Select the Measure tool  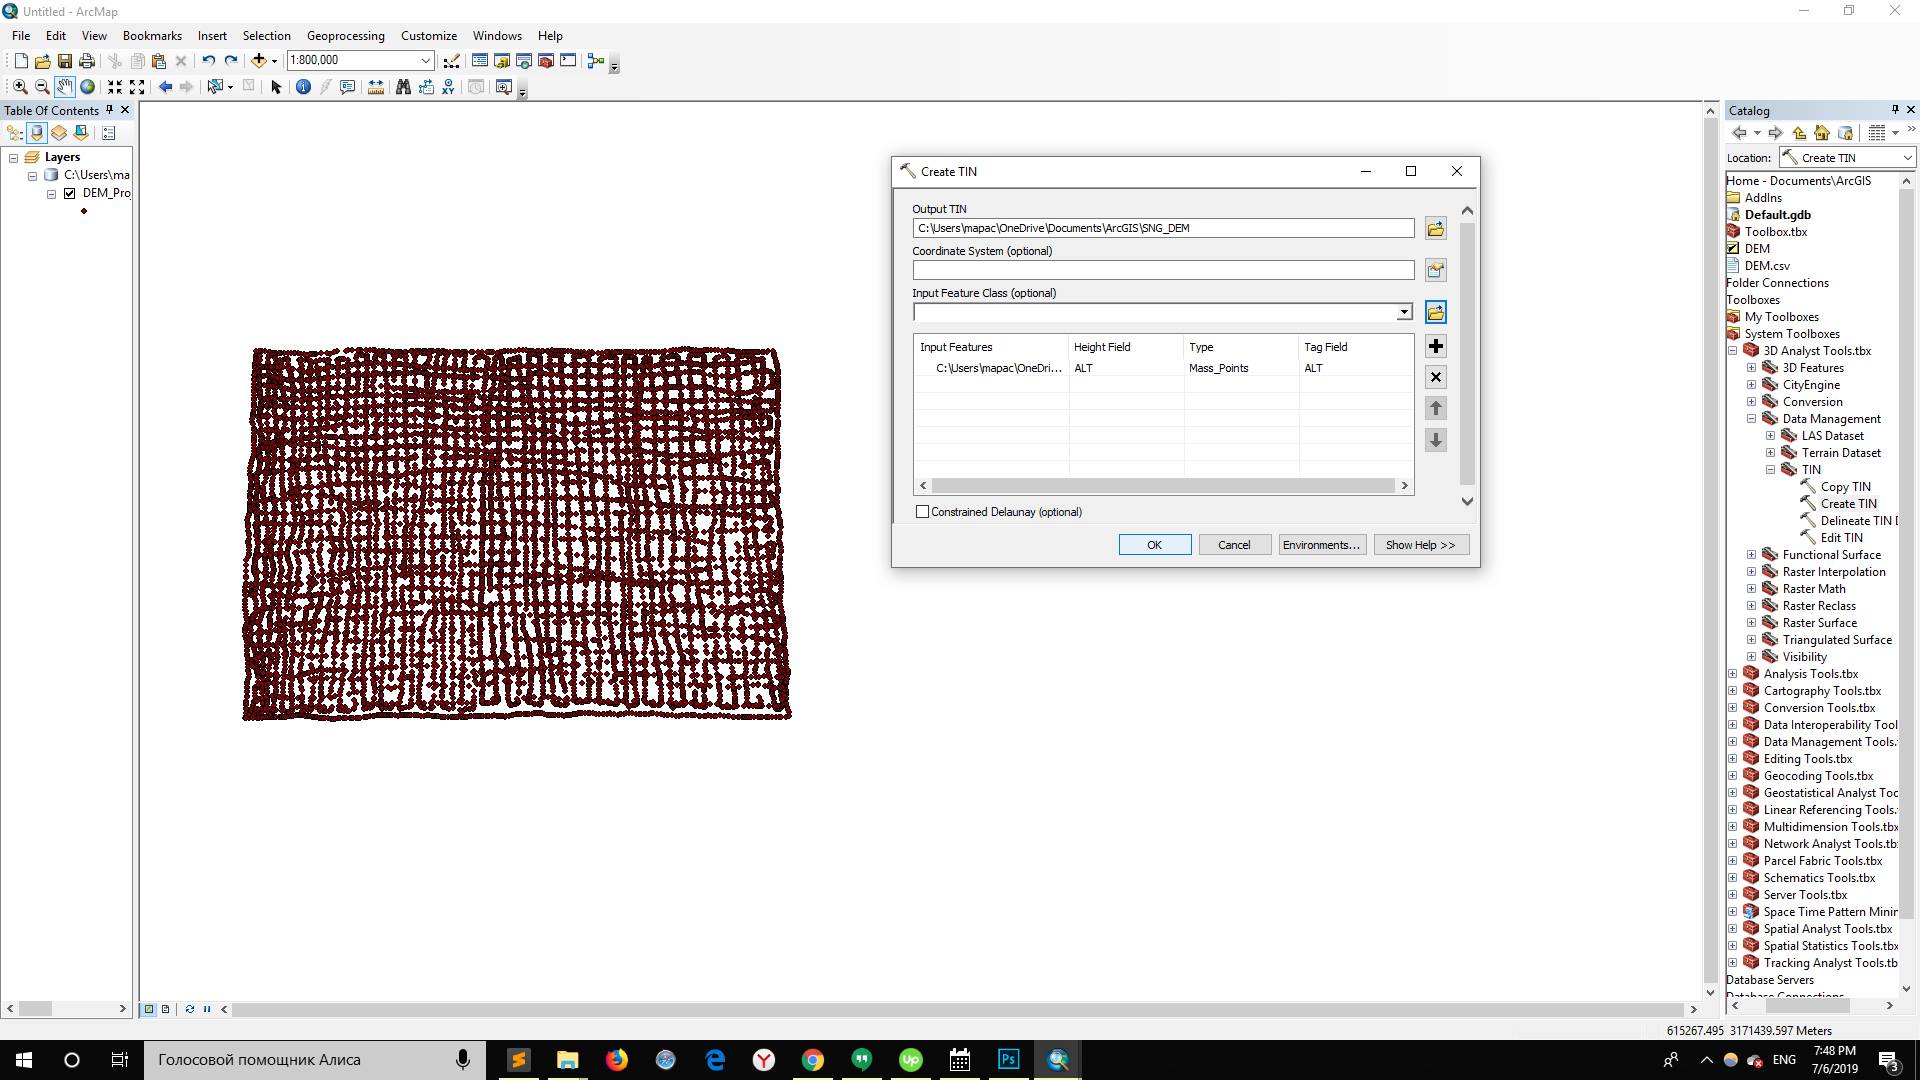(x=376, y=87)
